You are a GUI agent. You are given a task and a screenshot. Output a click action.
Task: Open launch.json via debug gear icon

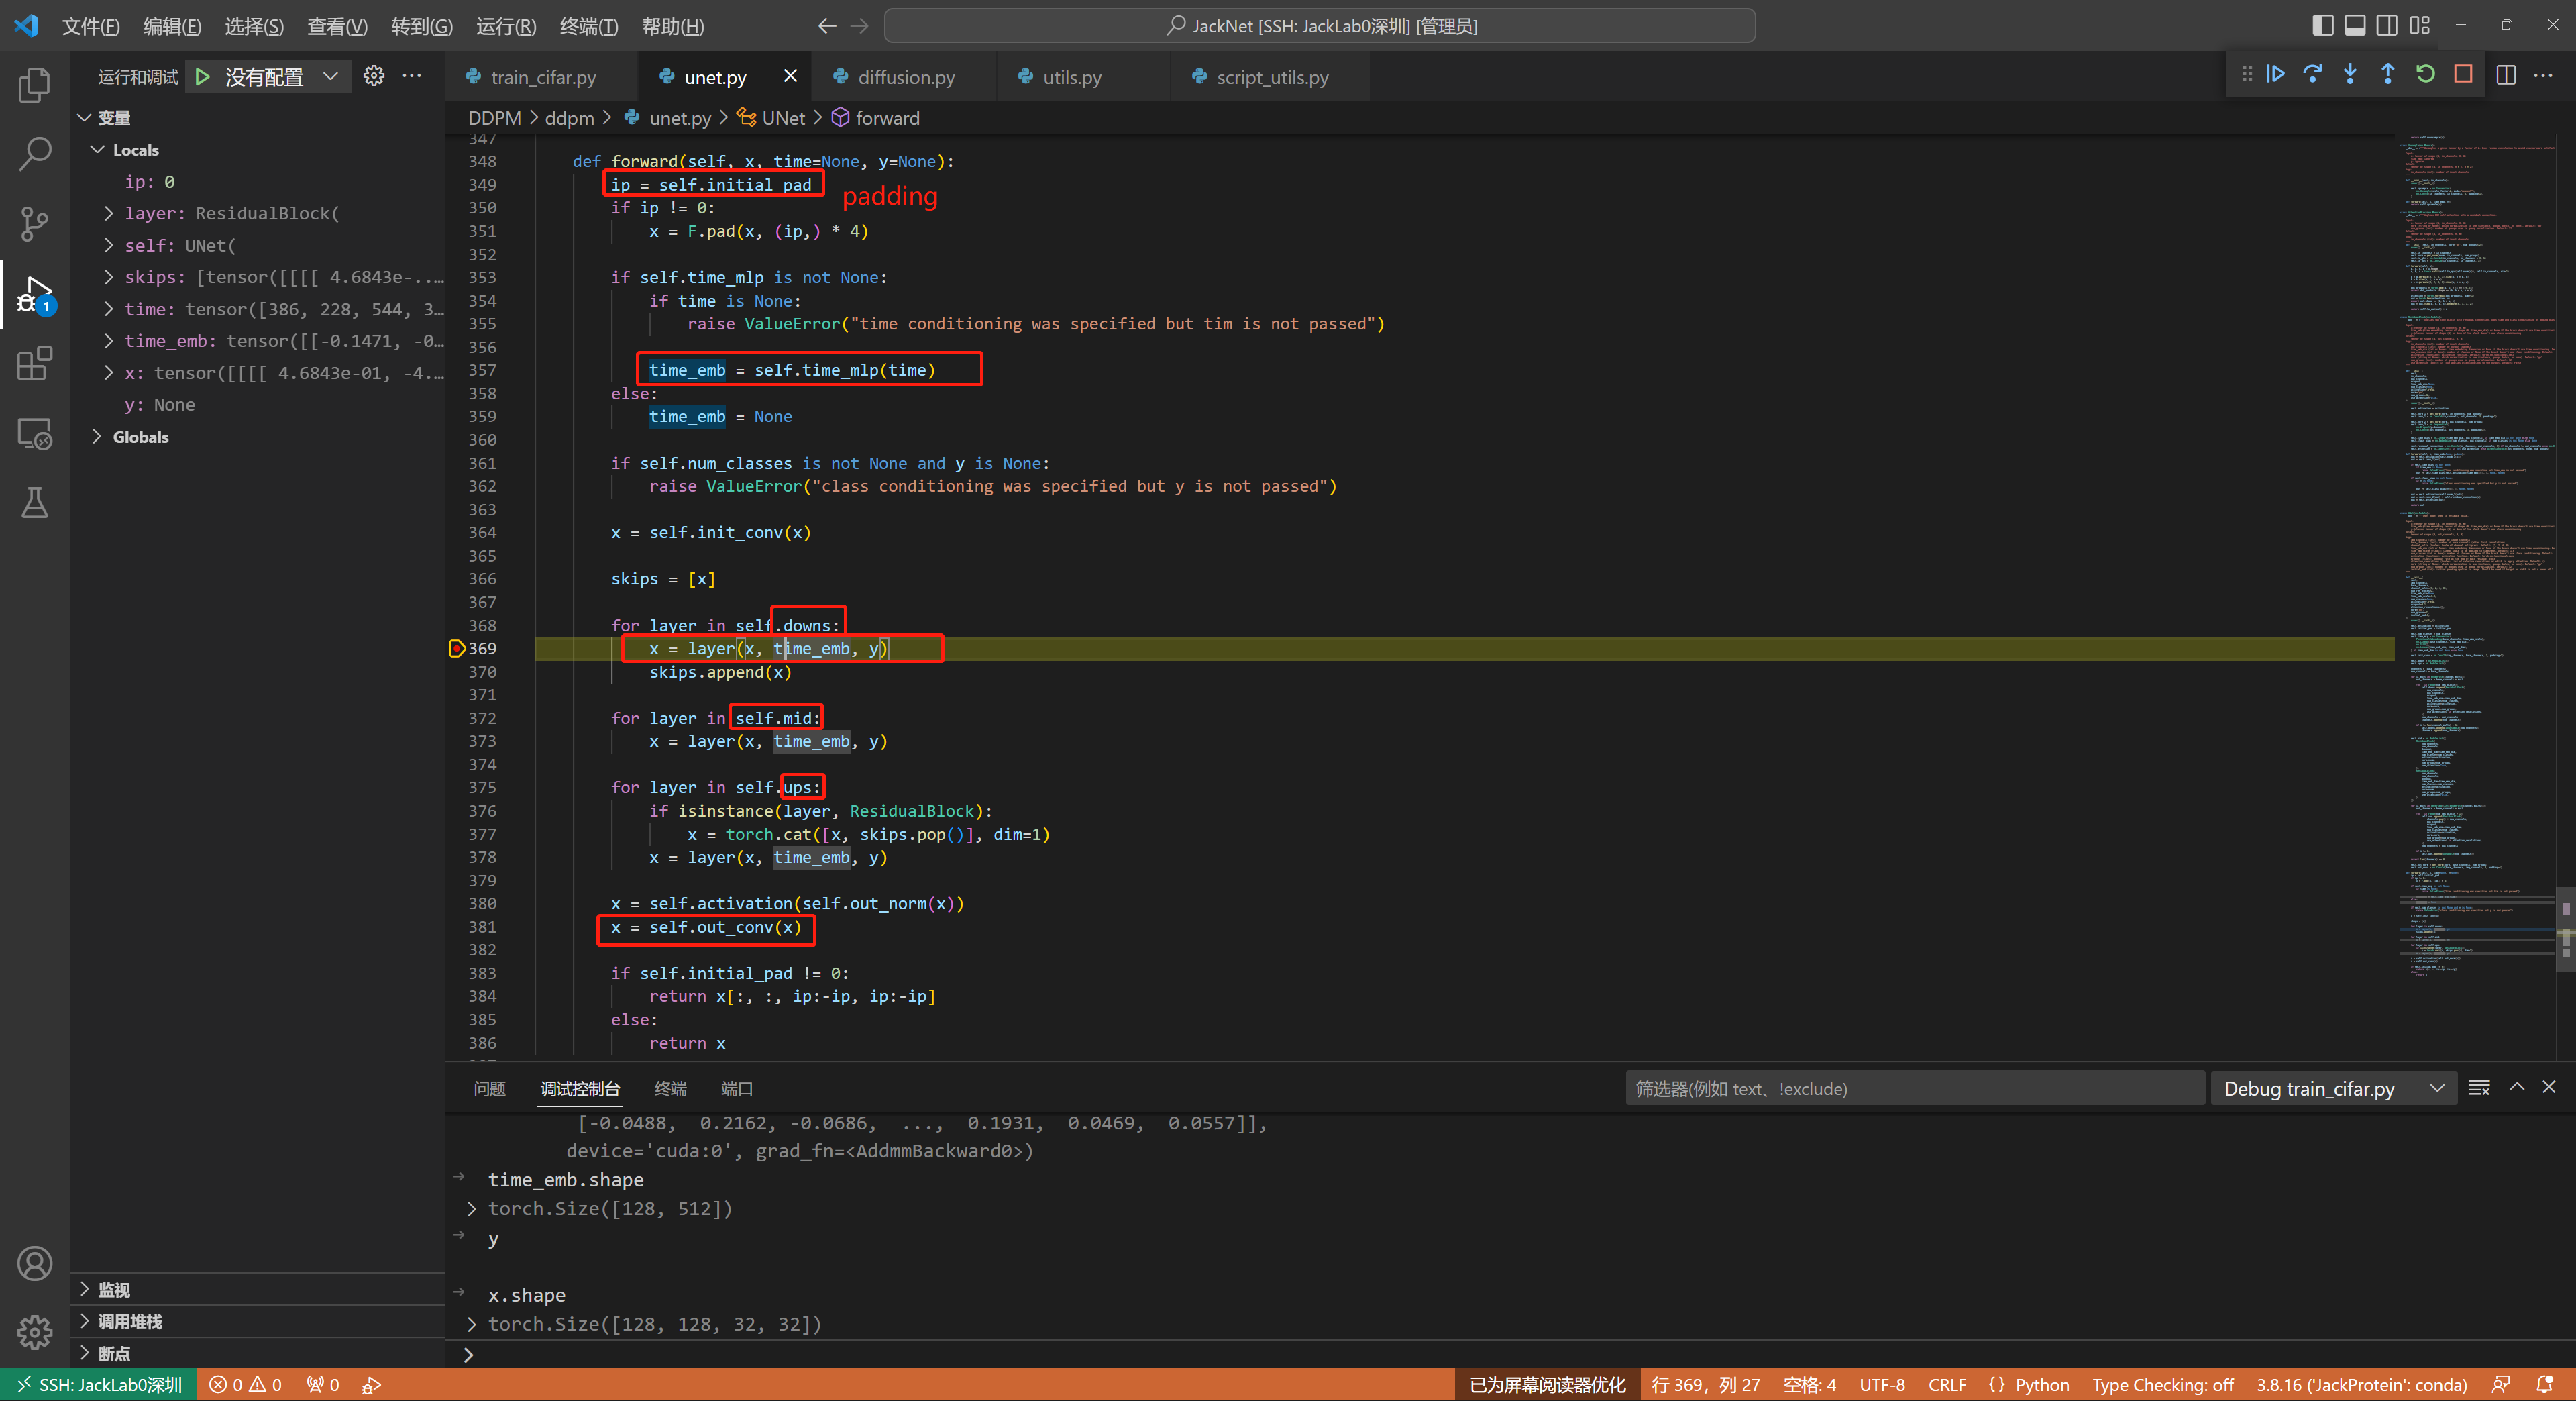pos(373,76)
